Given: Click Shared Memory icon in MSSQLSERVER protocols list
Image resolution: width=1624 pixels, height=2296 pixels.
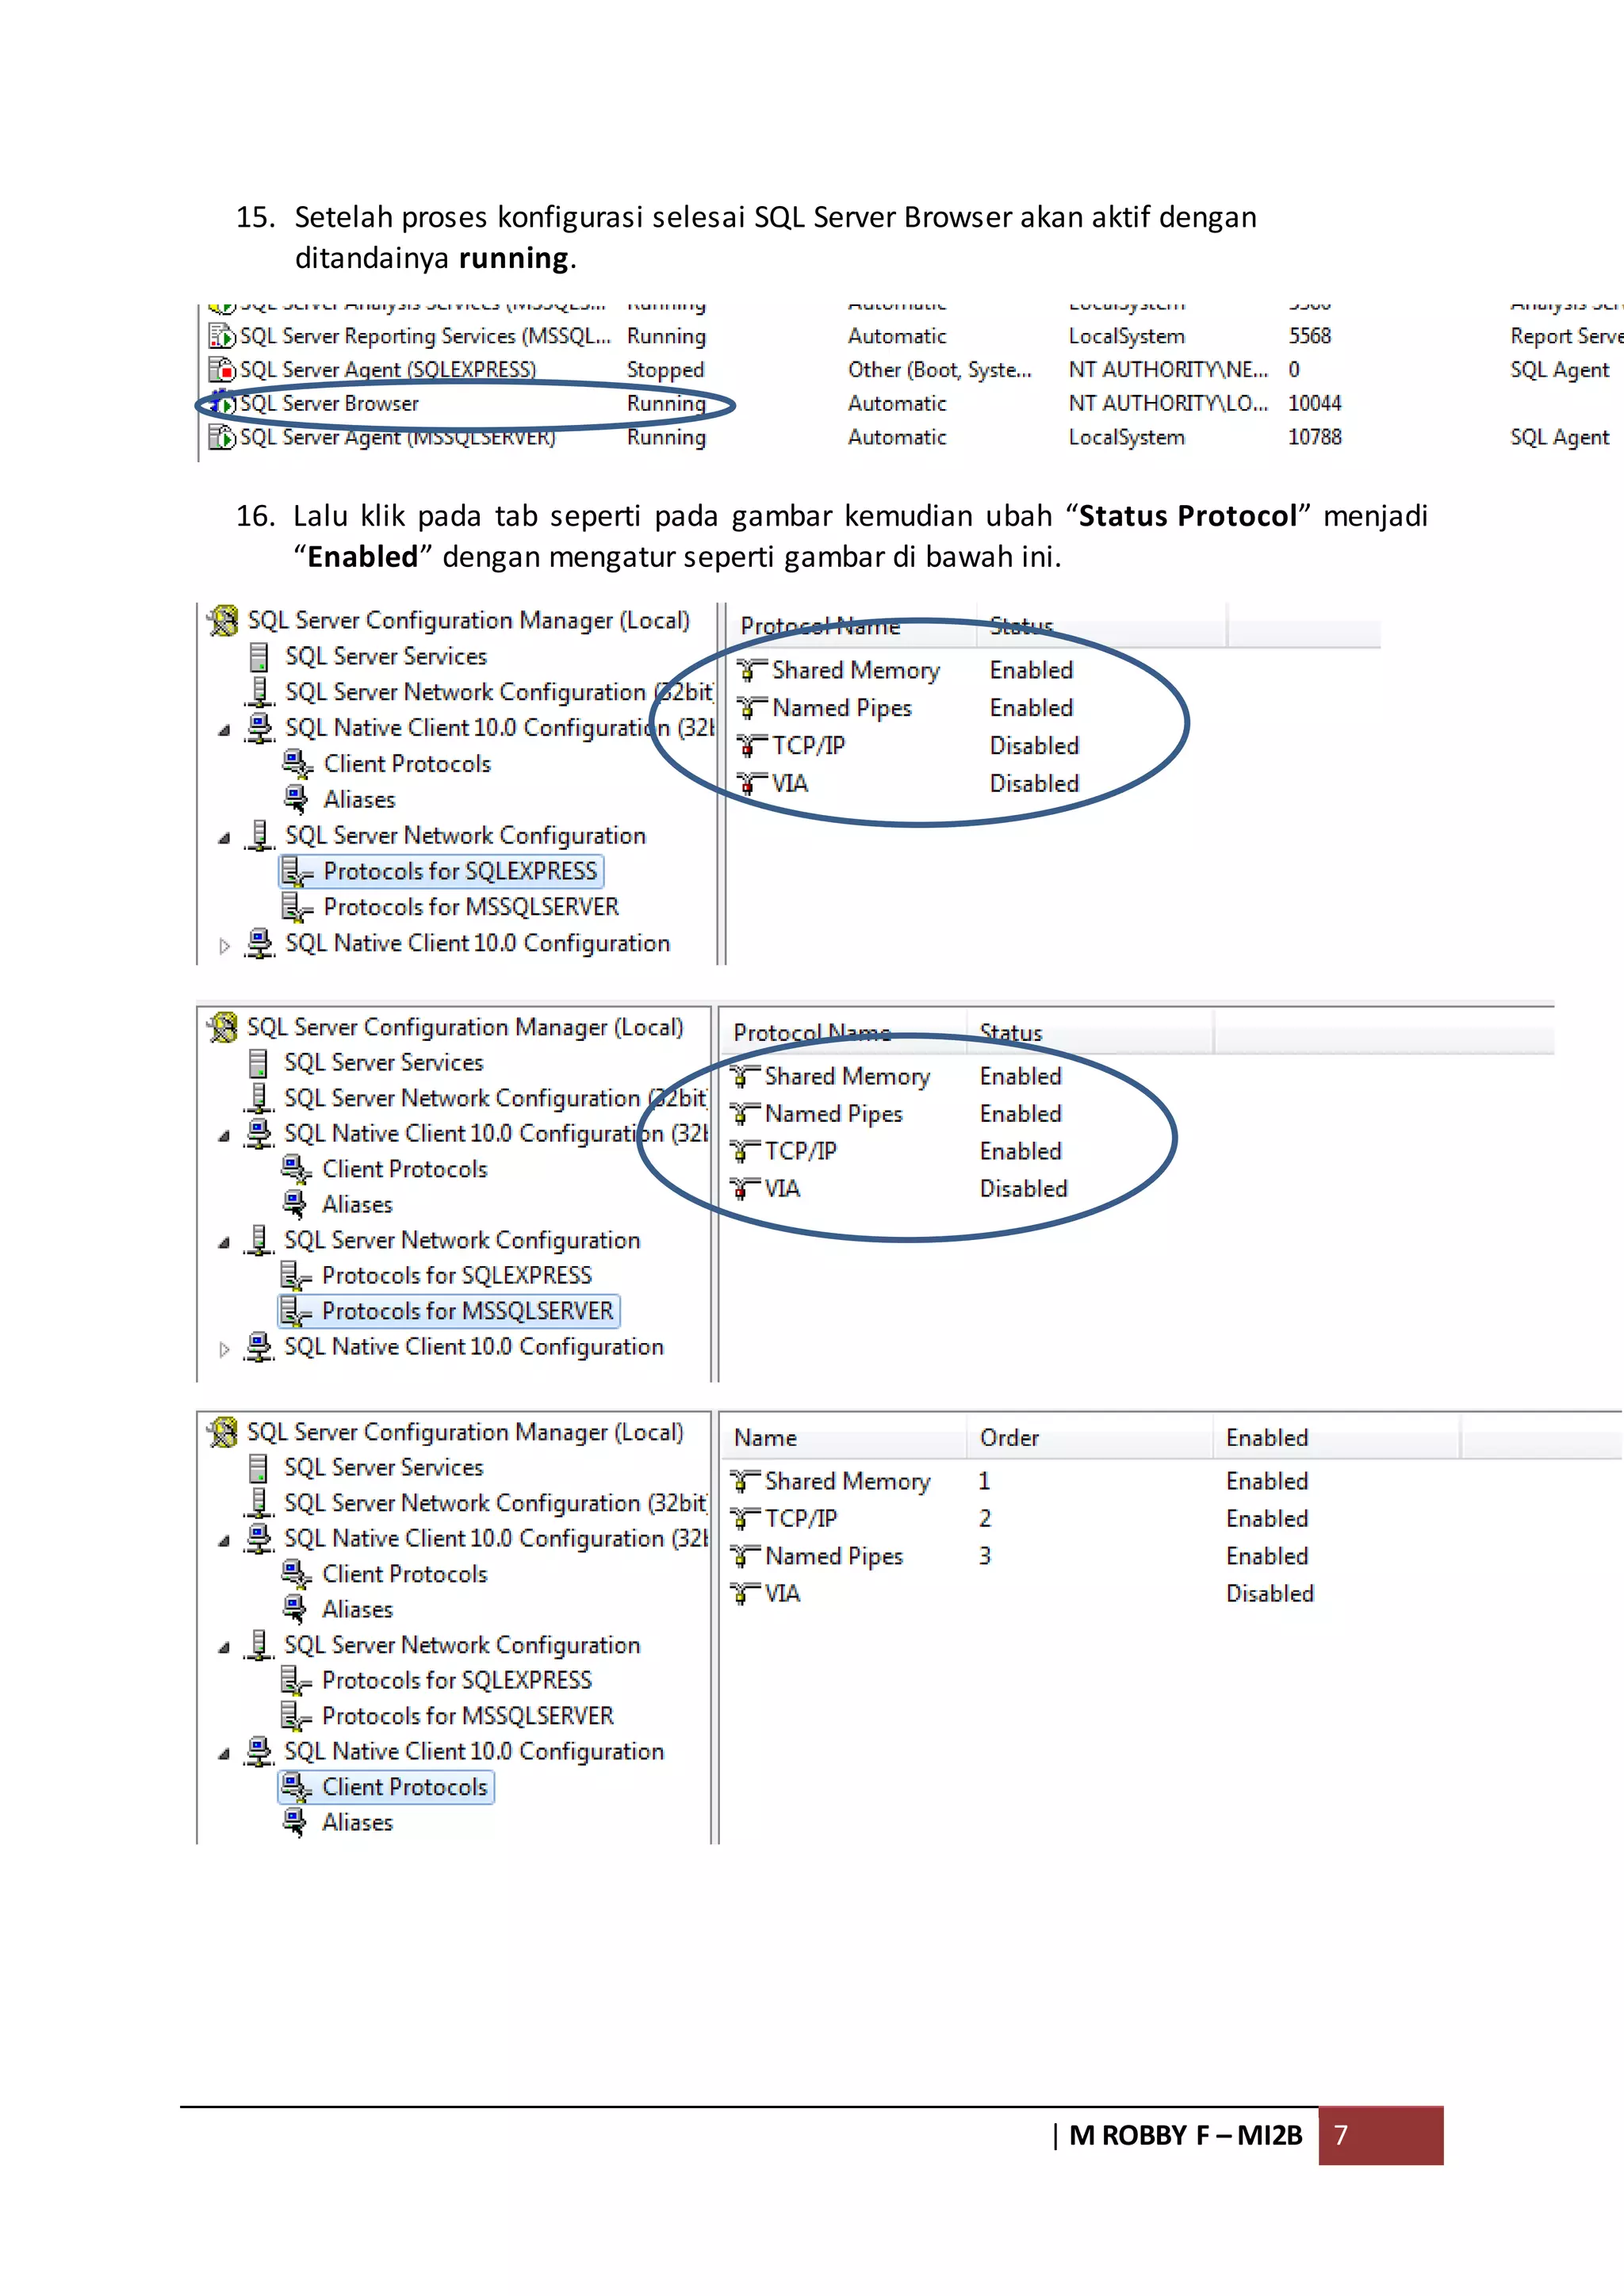Looking at the screenshot, I should click(745, 1077).
